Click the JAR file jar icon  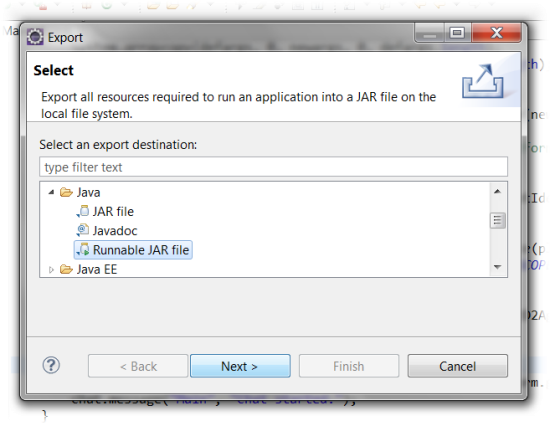tap(83, 211)
